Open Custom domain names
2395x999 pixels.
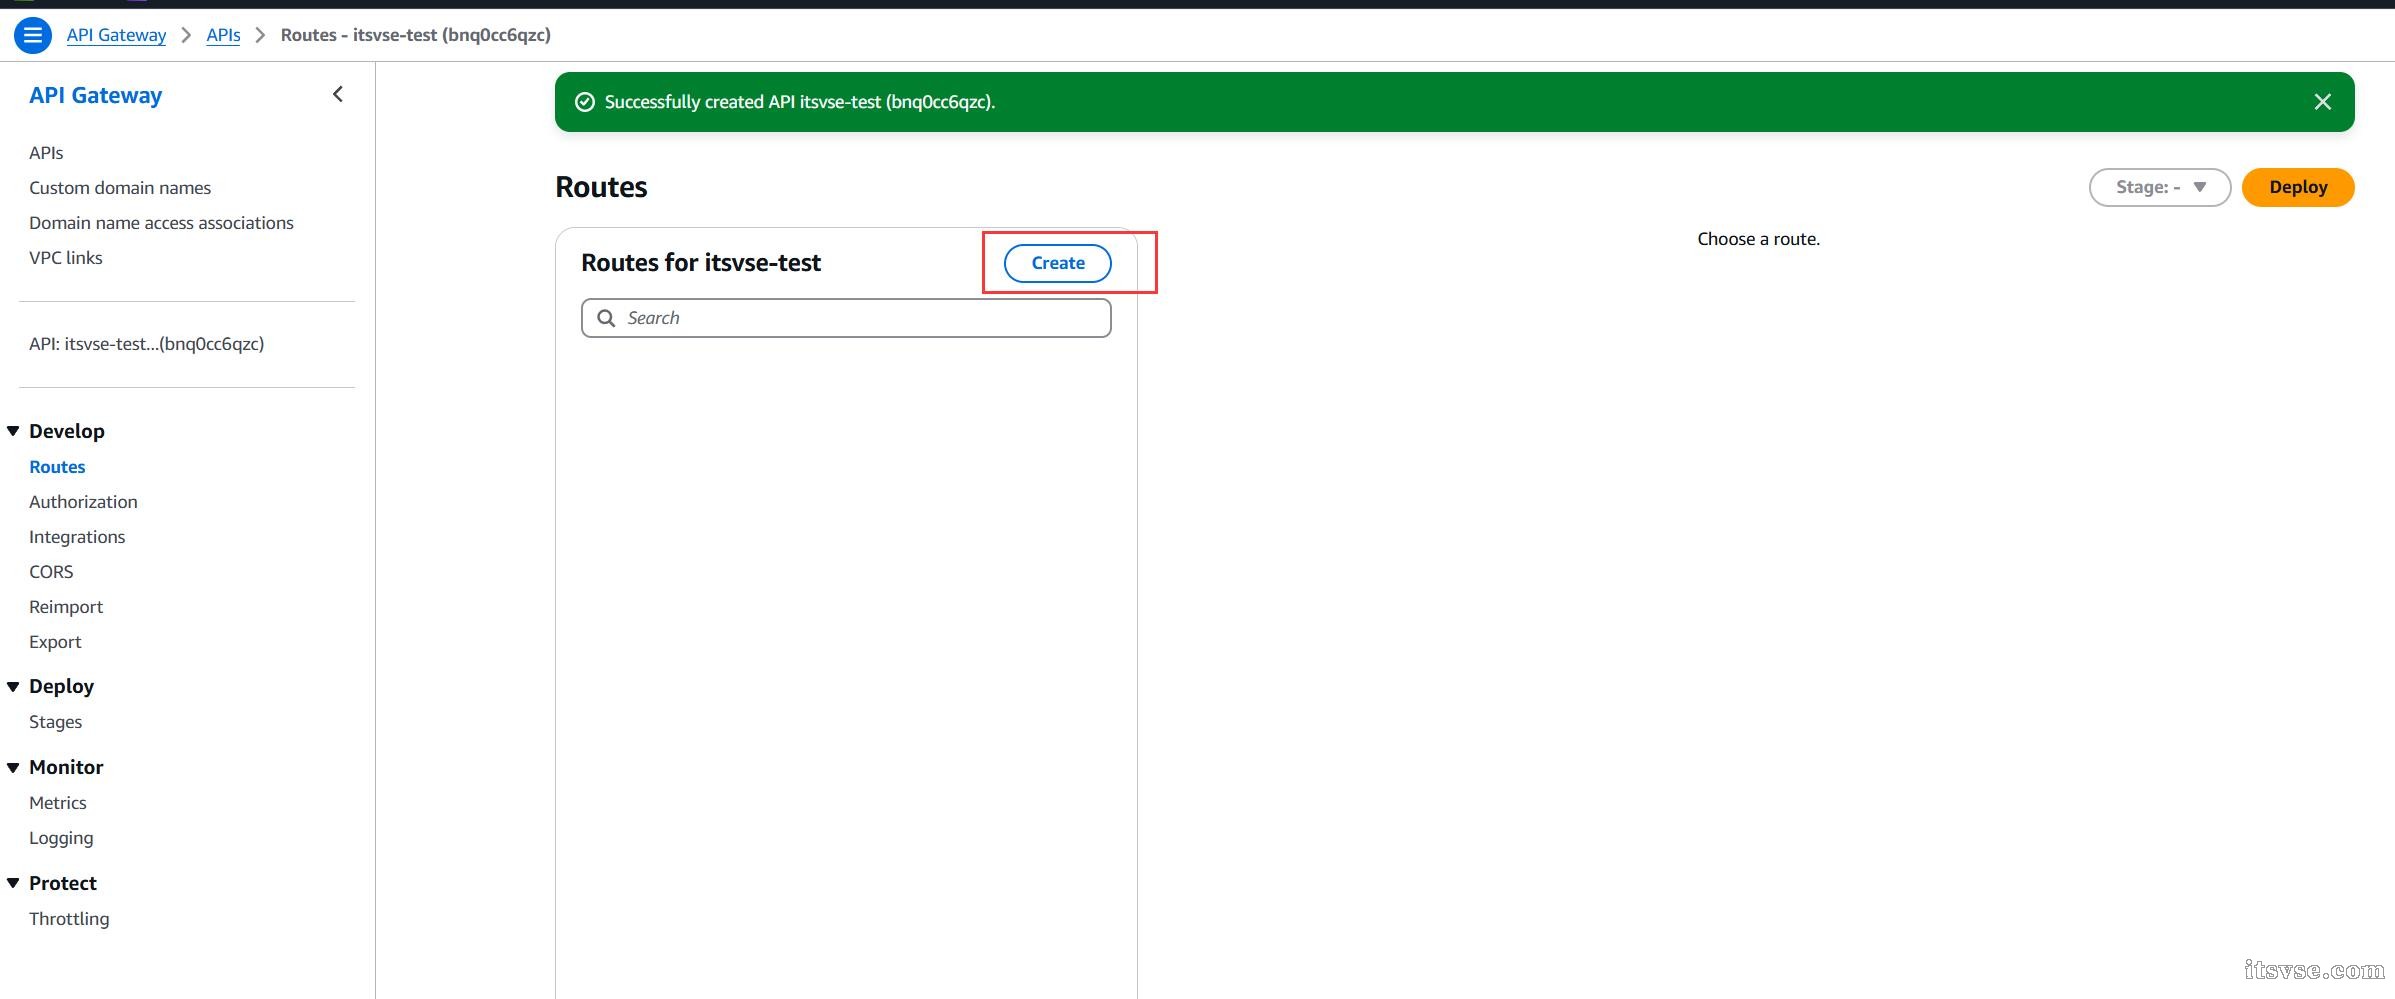pyautogui.click(x=120, y=188)
